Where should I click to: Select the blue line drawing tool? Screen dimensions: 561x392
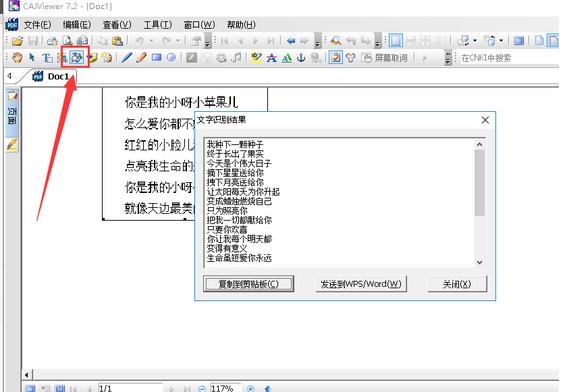127,58
